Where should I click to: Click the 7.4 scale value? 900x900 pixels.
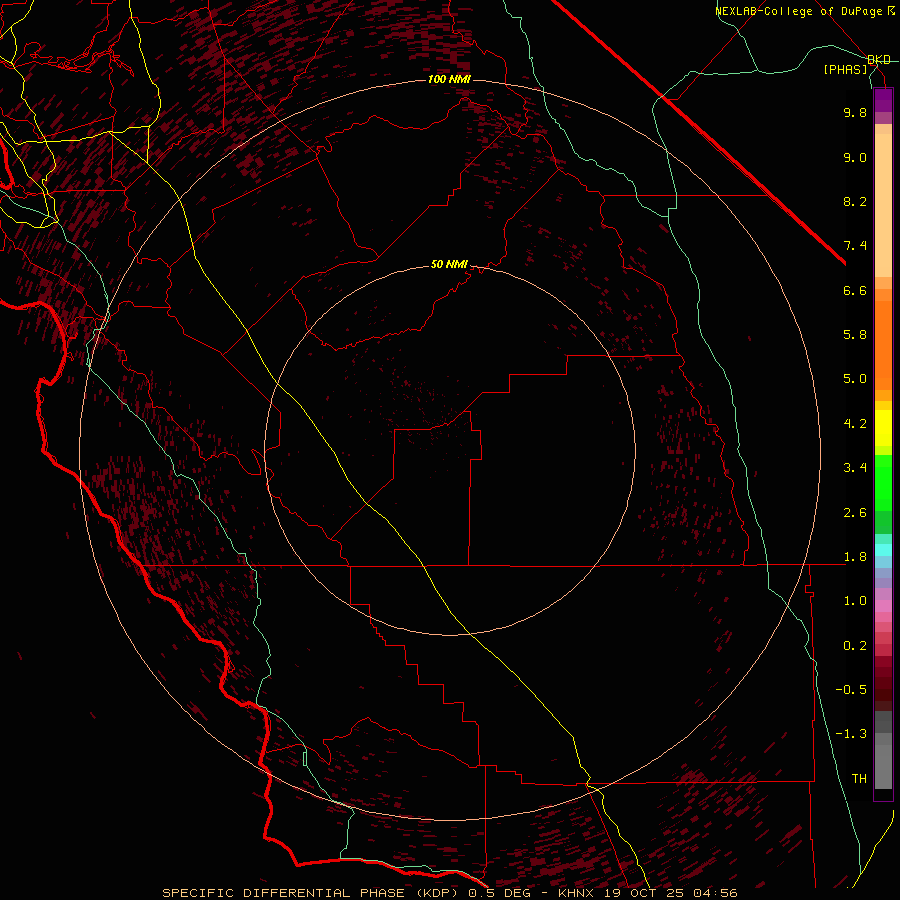pyautogui.click(x=855, y=246)
